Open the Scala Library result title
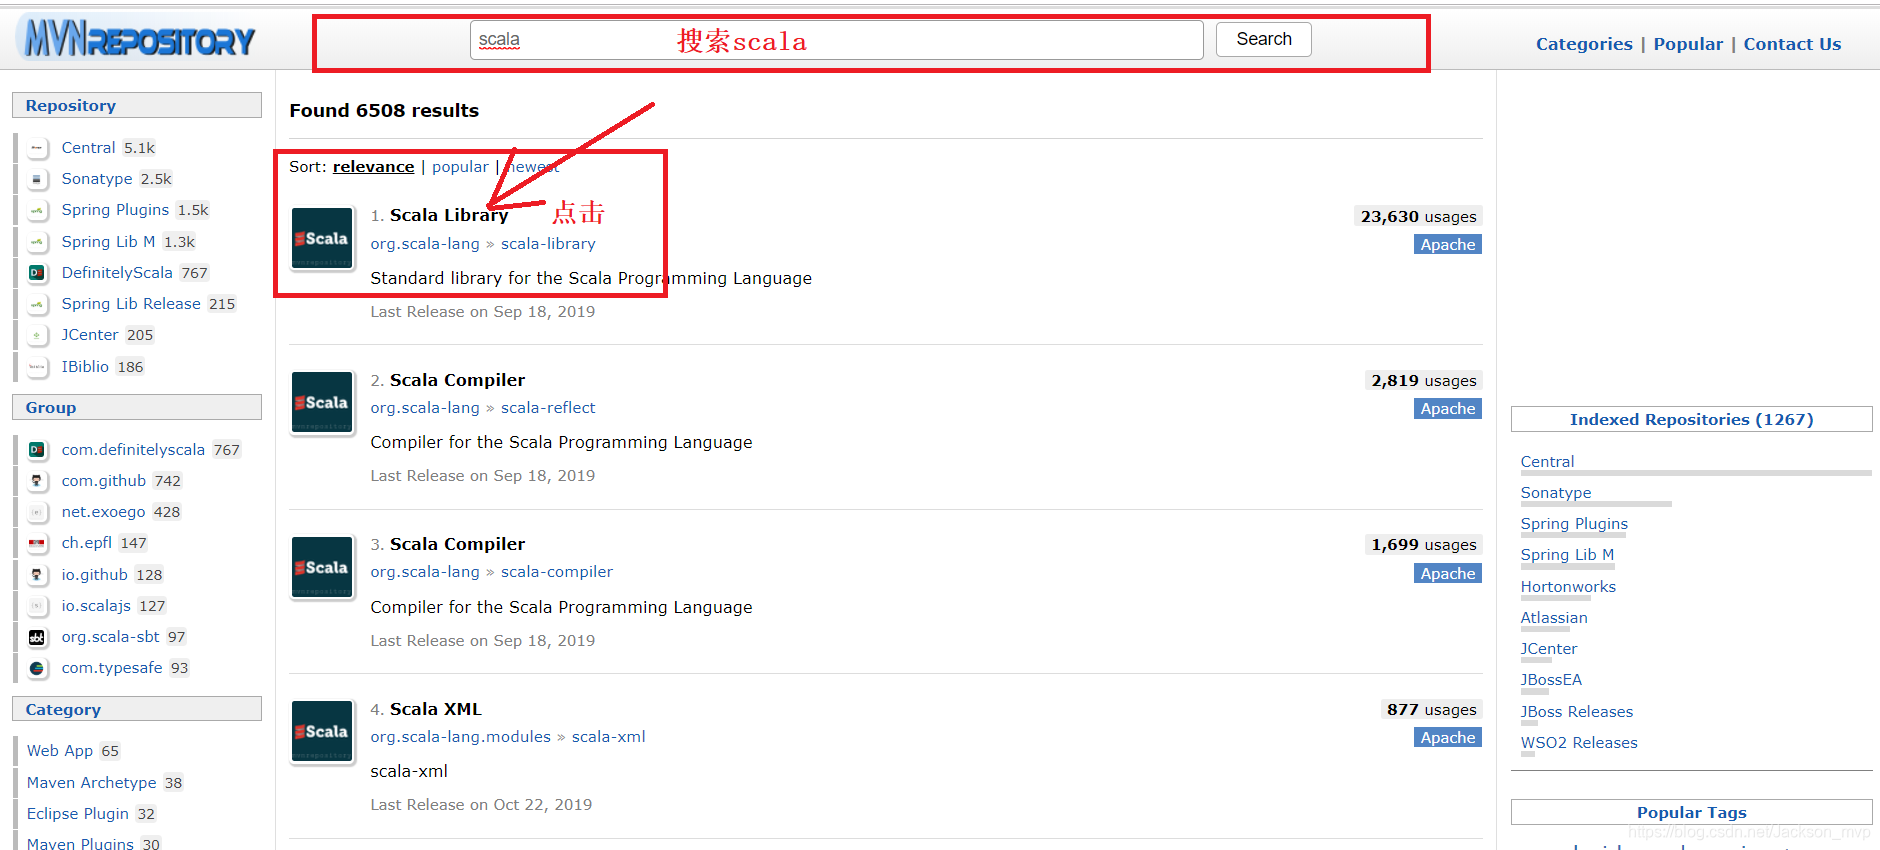The height and width of the screenshot is (850, 1880). point(449,215)
